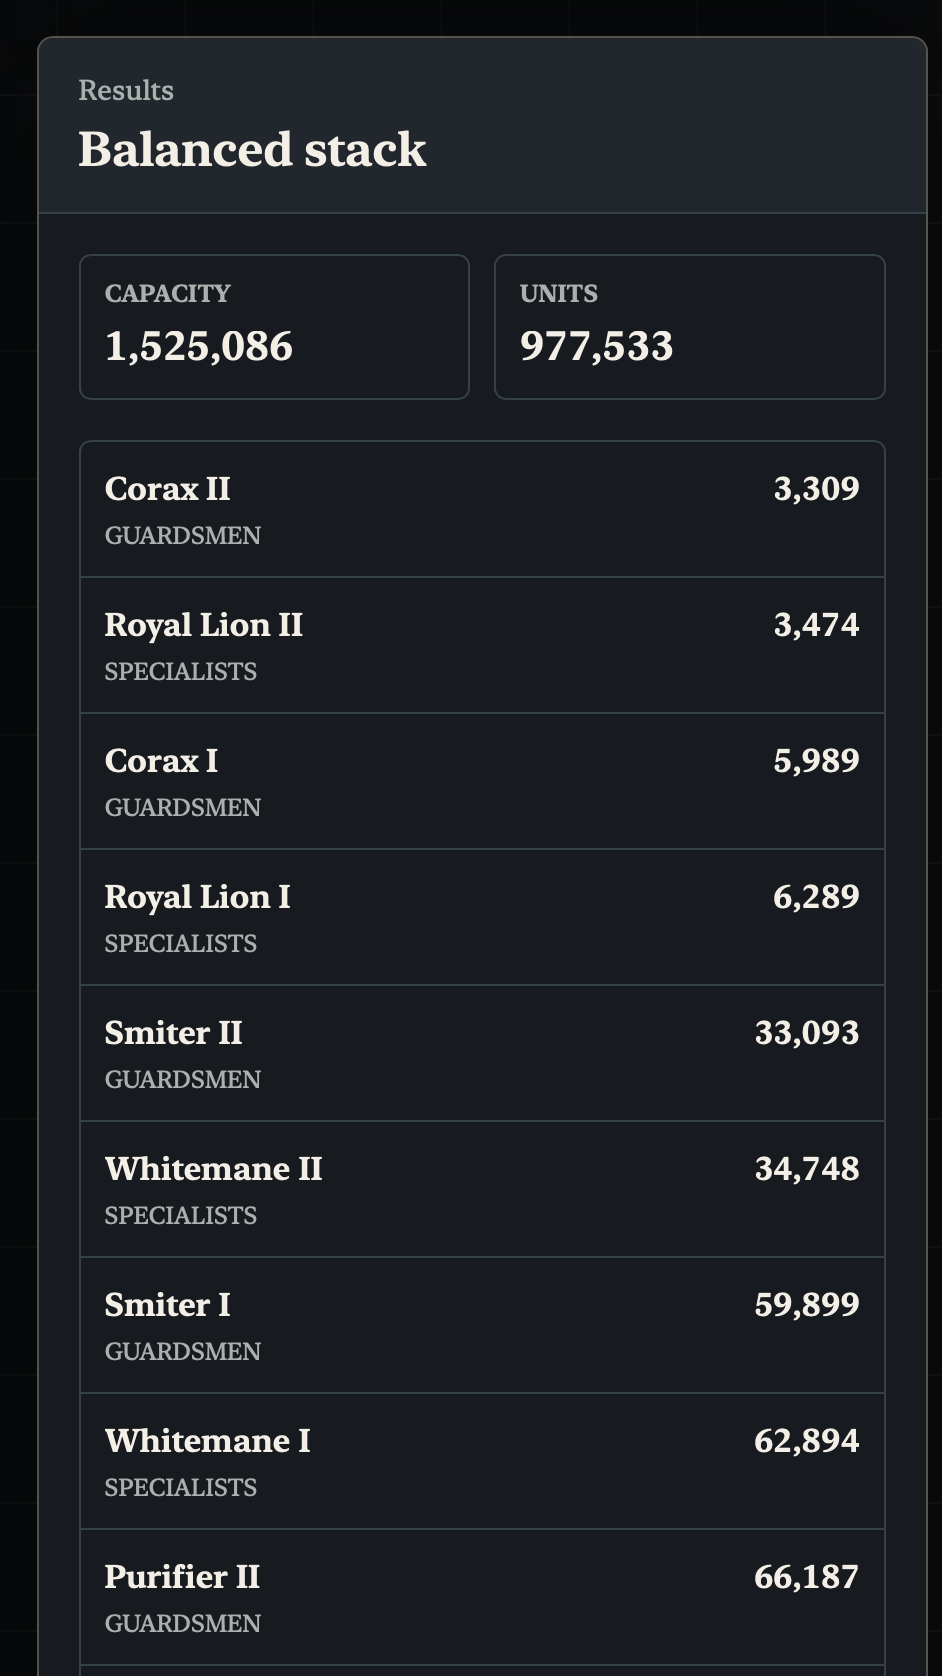This screenshot has width=942, height=1676.
Task: Select the Corax II row
Action: point(482,510)
